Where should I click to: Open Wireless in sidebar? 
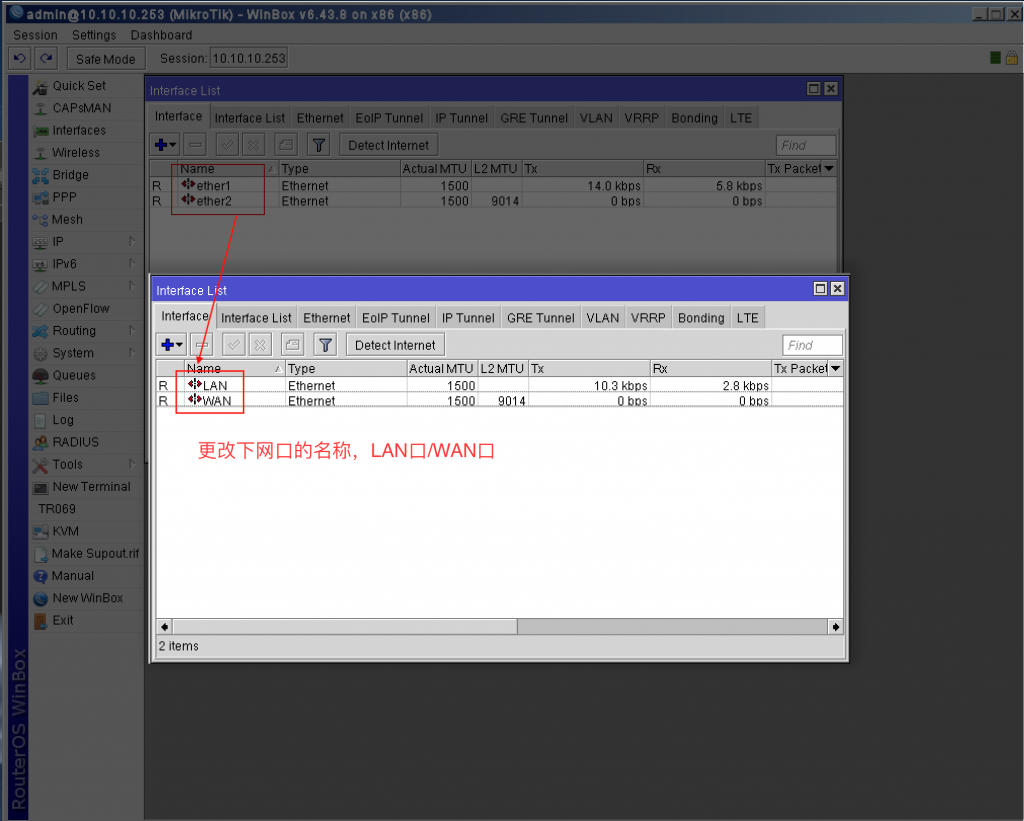point(76,152)
